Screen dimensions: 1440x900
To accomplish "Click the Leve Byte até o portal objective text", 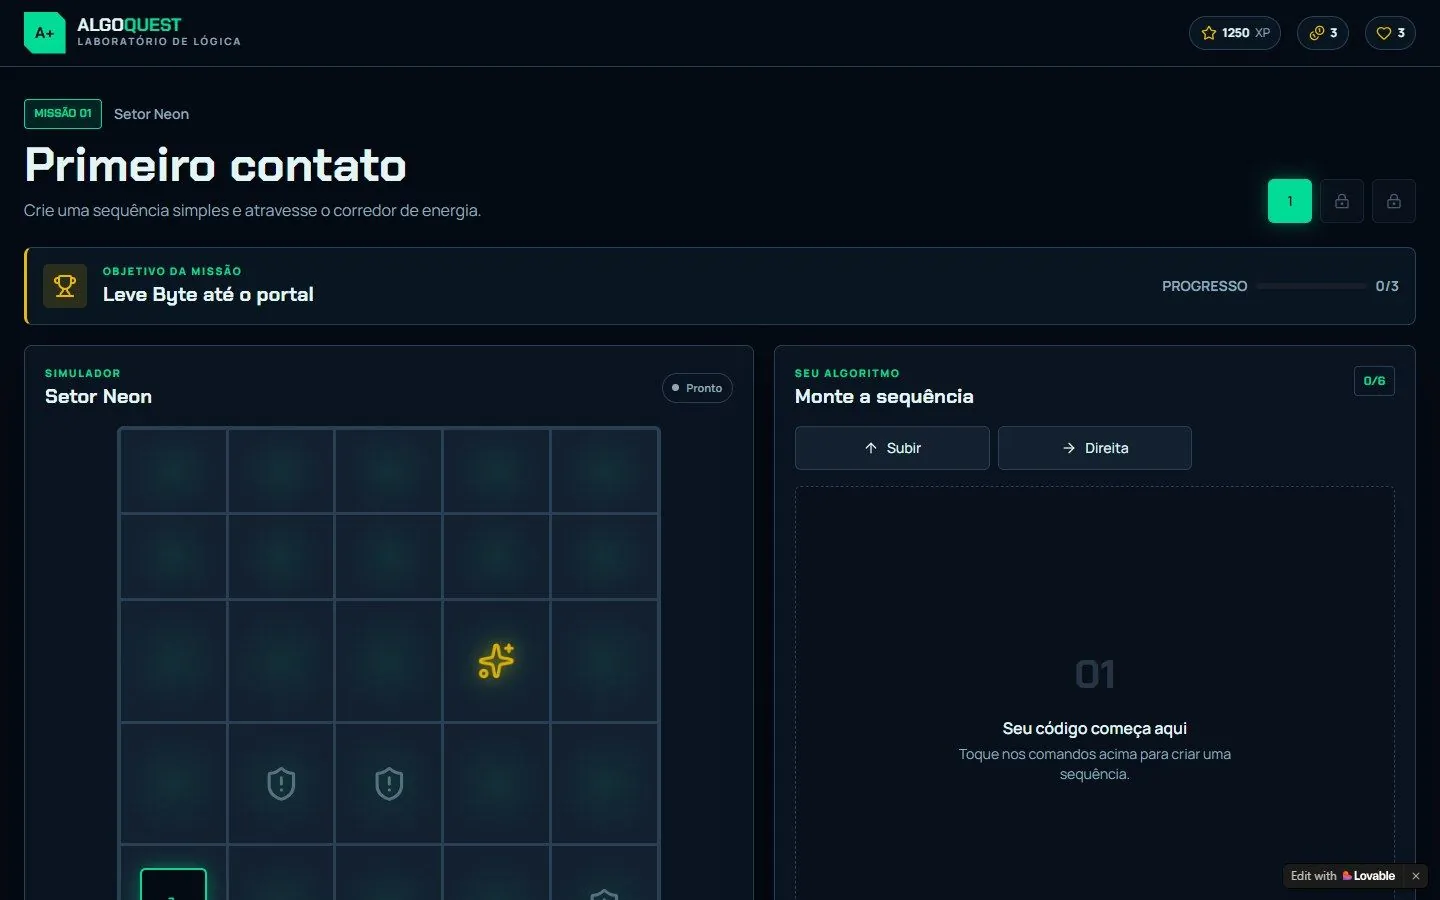I will [x=208, y=294].
